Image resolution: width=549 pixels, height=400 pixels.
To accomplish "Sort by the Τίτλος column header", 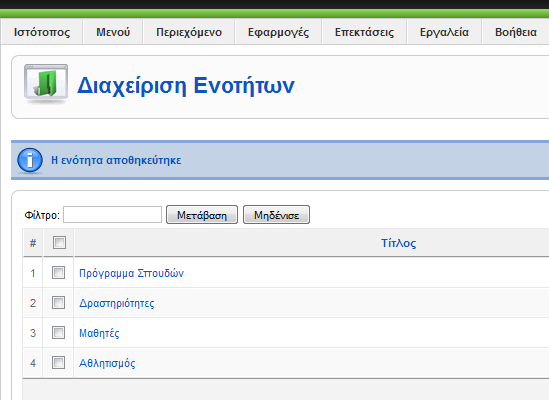I will click(x=398, y=243).
